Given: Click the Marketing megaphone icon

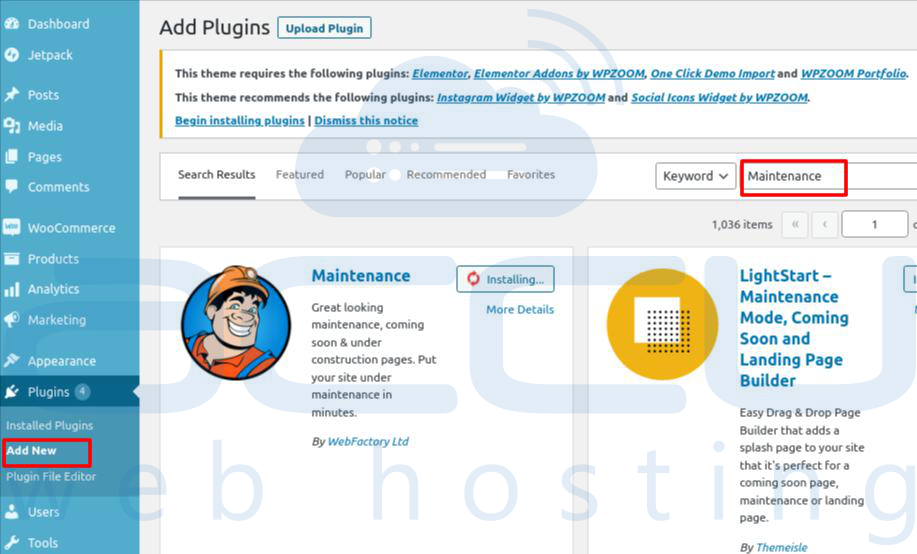Looking at the screenshot, I should pyautogui.click(x=12, y=319).
